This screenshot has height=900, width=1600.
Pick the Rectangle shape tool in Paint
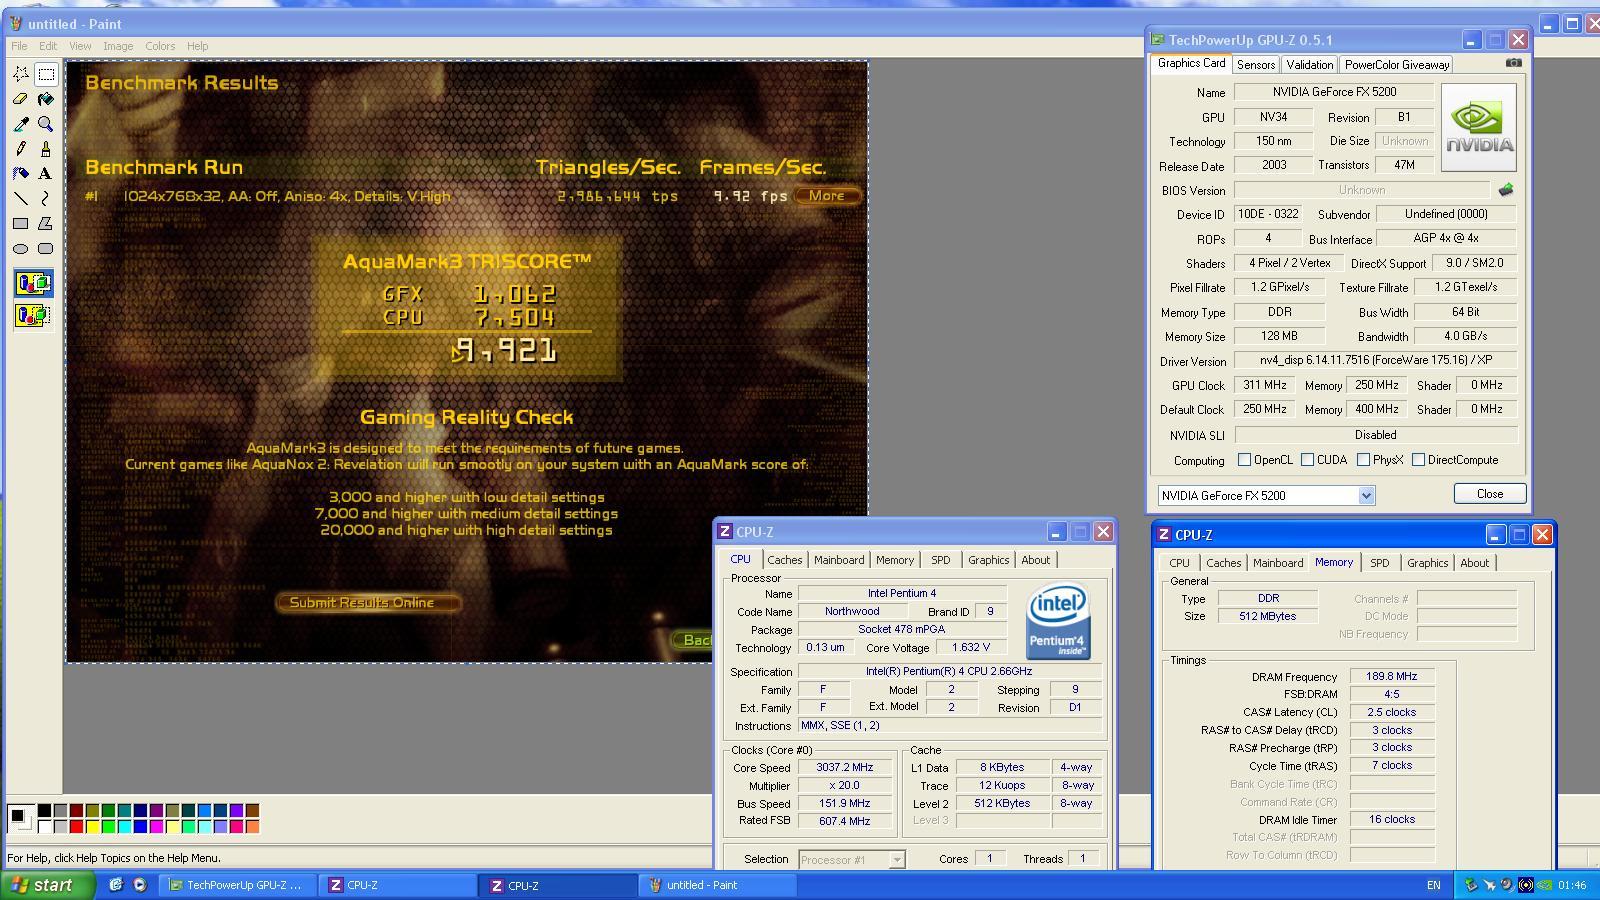[20, 224]
